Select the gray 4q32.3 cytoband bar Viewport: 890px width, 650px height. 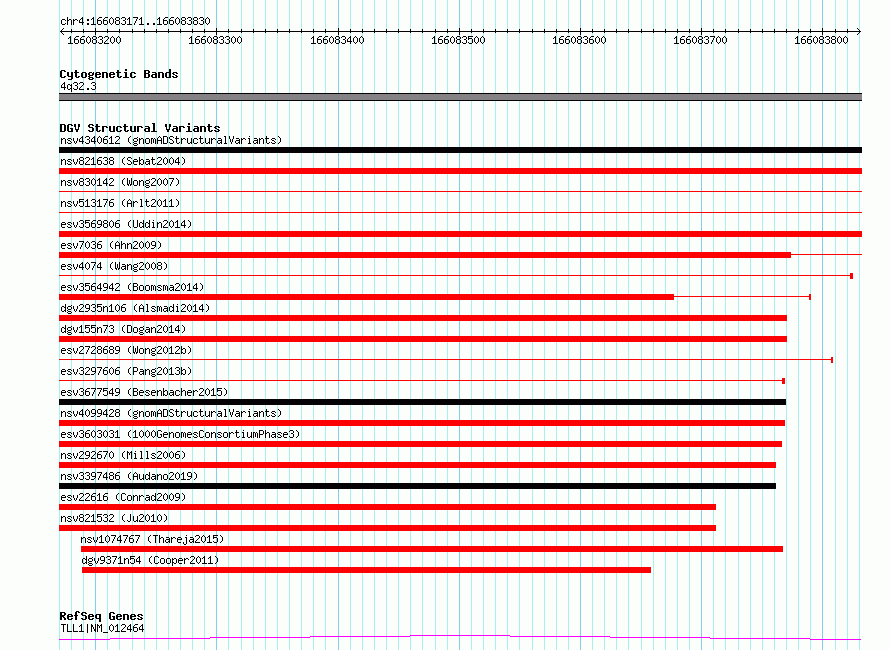[x=460, y=97]
